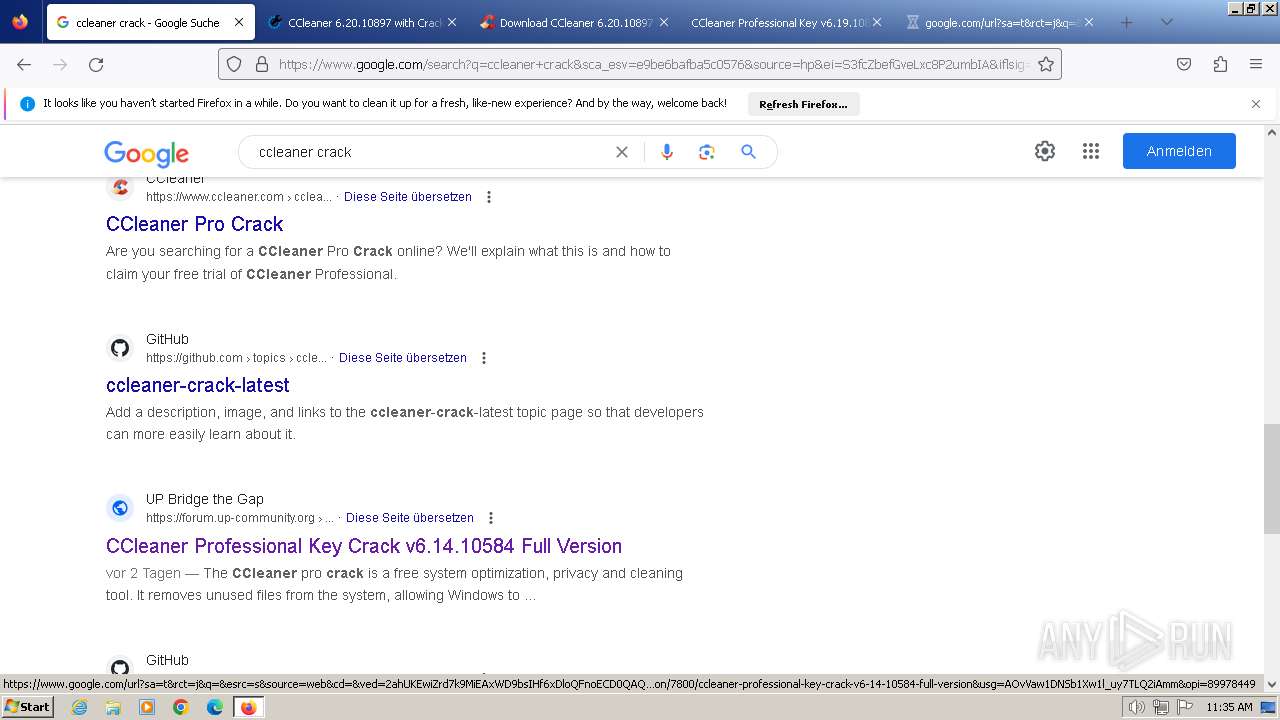Open the extensions panel
Screen dimensions: 1280x720
[1220, 64]
